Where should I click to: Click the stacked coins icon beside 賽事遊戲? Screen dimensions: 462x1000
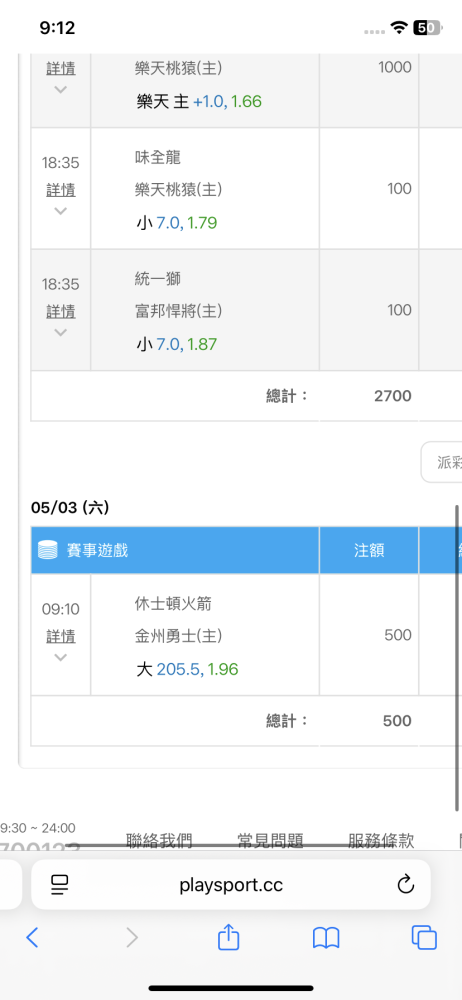click(48, 550)
